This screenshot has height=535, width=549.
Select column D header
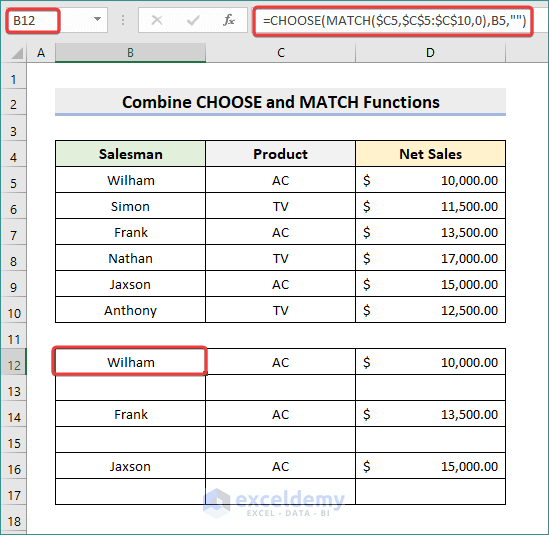pyautogui.click(x=430, y=53)
